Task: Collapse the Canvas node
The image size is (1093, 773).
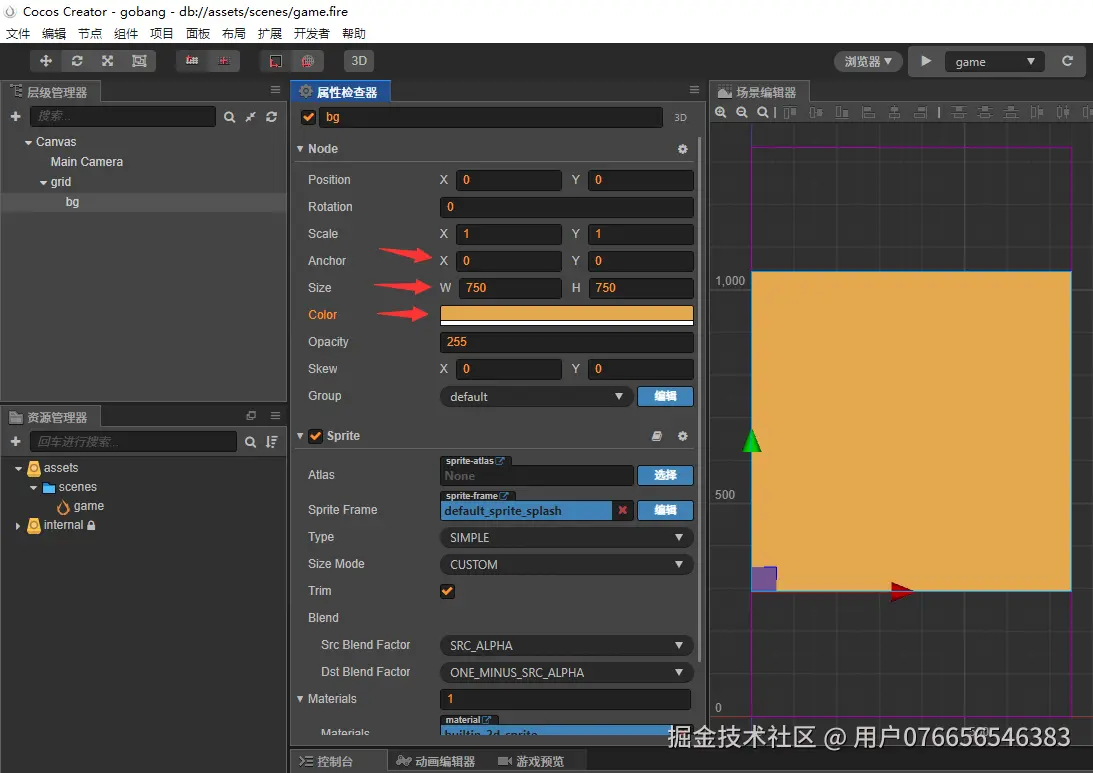Action: [x=29, y=142]
